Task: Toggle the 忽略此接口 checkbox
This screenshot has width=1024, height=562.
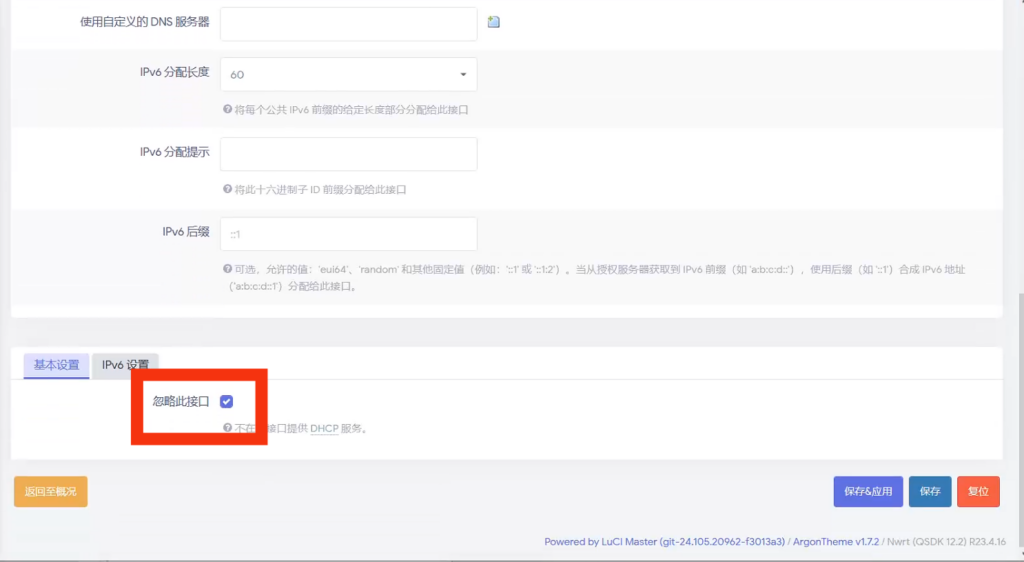Action: coord(226,401)
